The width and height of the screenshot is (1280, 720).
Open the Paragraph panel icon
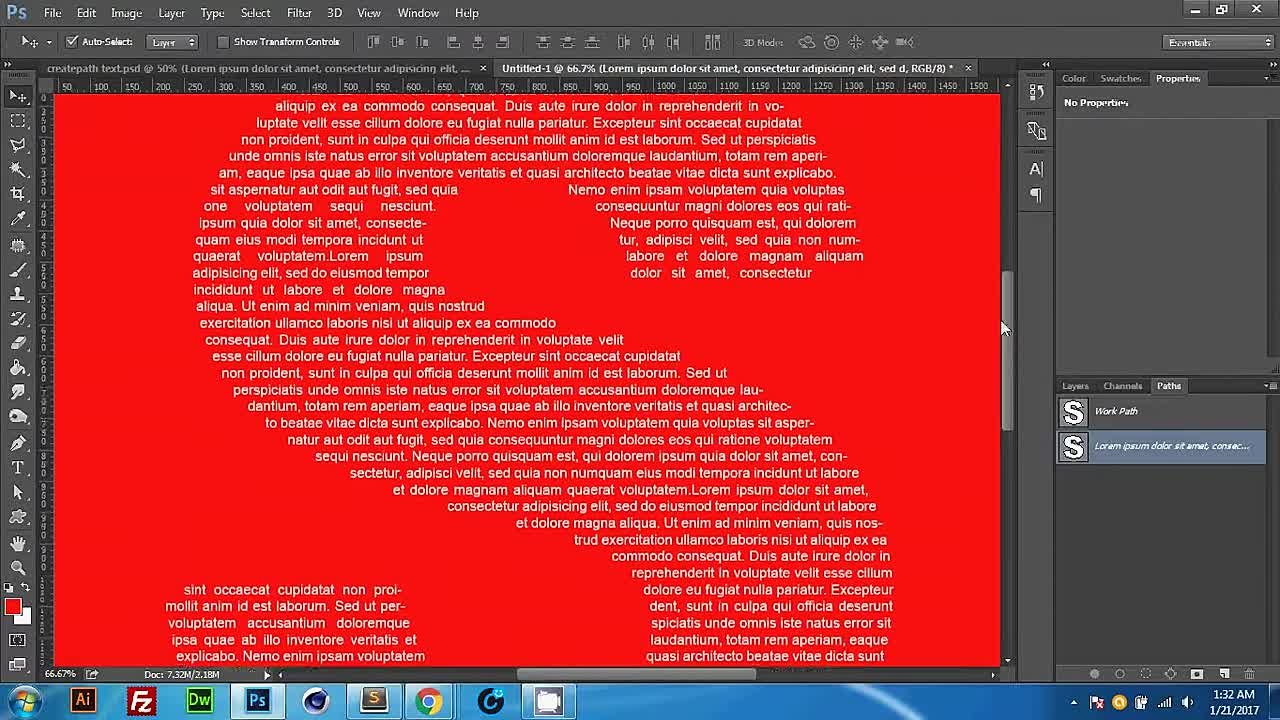tap(1036, 195)
